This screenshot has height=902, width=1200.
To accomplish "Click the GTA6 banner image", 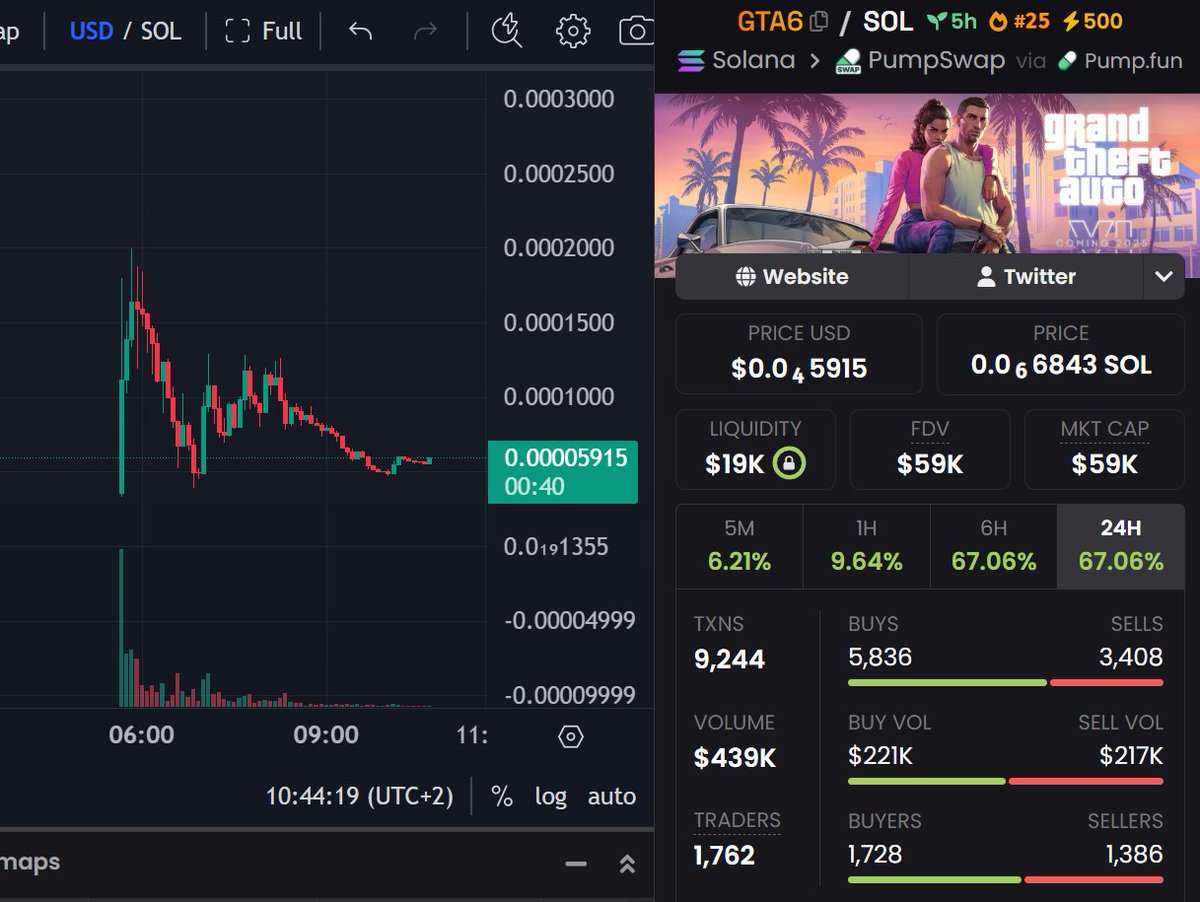I will click(x=927, y=185).
